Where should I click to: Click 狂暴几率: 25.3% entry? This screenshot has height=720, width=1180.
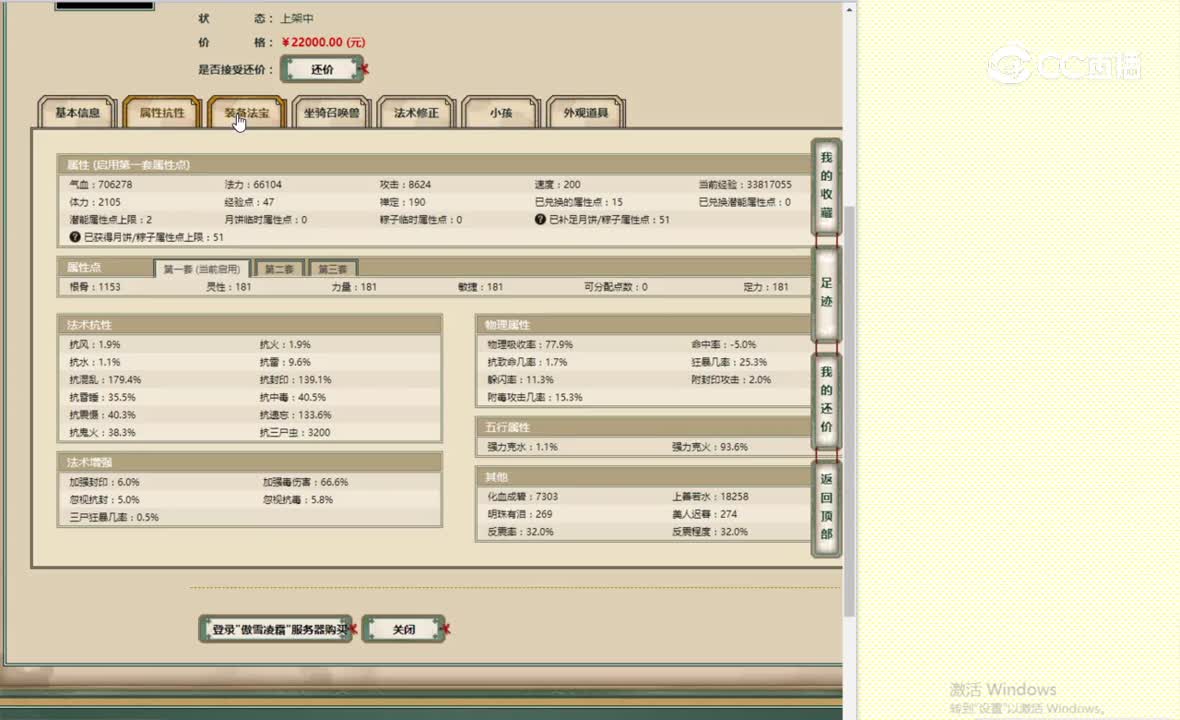tap(729, 362)
